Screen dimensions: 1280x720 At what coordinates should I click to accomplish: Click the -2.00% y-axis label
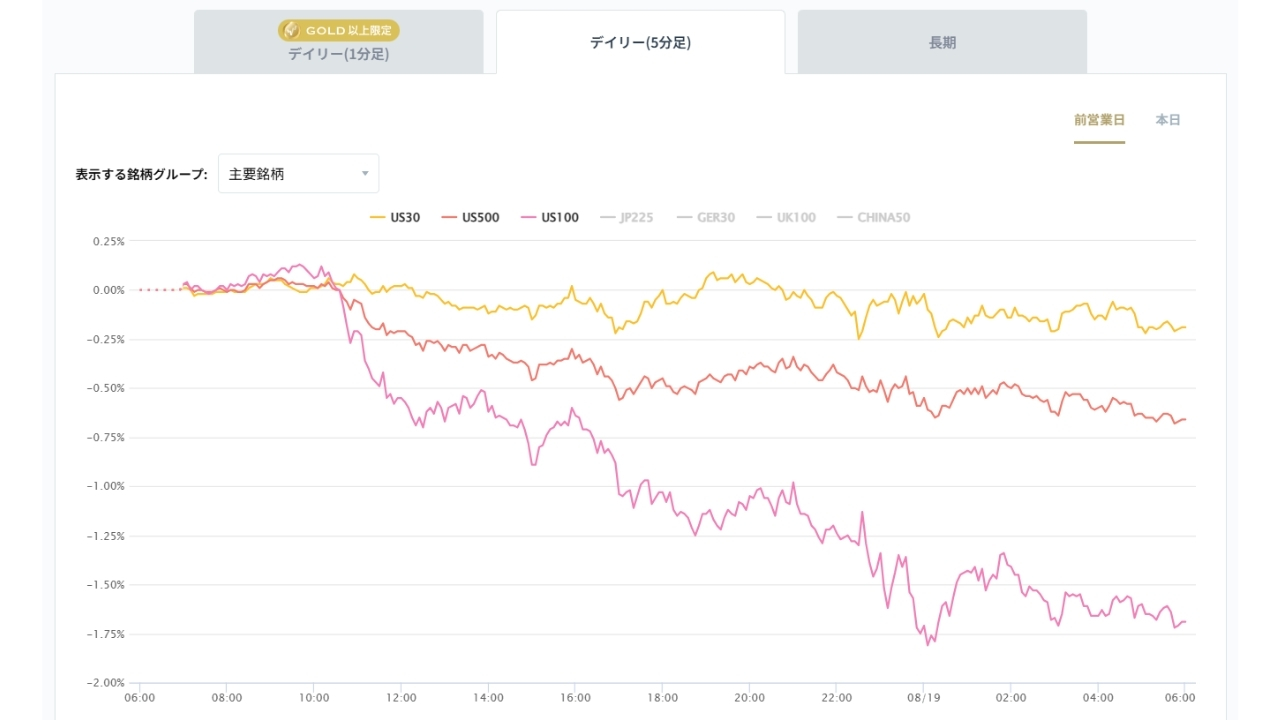[106, 683]
